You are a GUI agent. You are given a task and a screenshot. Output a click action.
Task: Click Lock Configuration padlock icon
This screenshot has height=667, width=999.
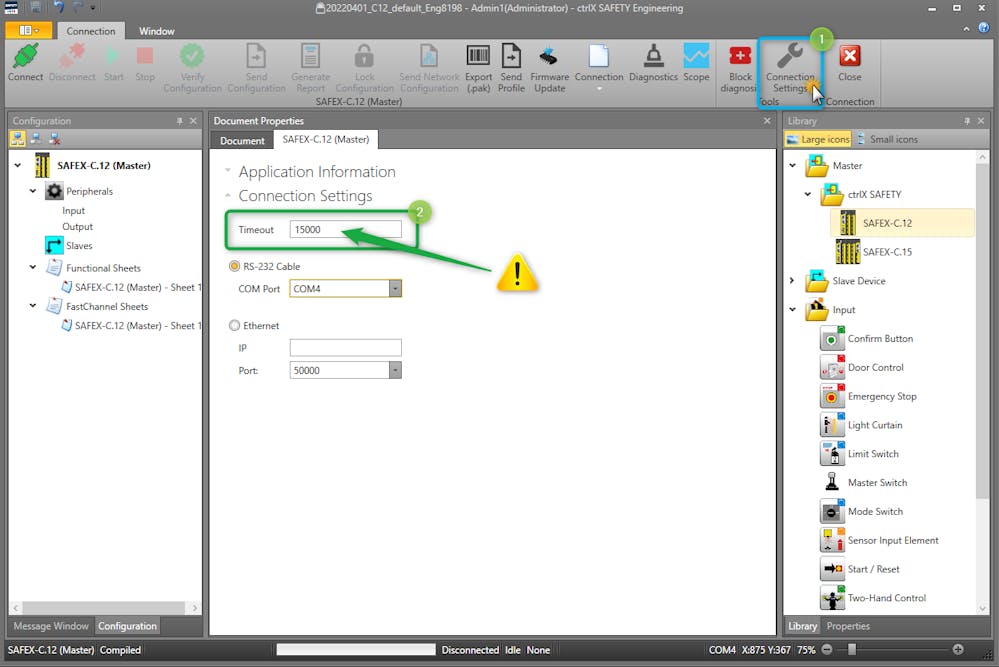pyautogui.click(x=364, y=57)
